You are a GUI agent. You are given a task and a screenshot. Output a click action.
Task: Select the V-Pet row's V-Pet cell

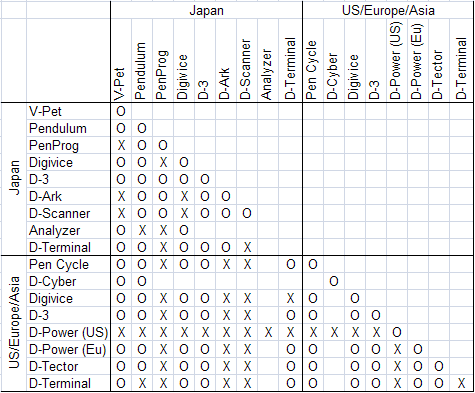point(121,111)
